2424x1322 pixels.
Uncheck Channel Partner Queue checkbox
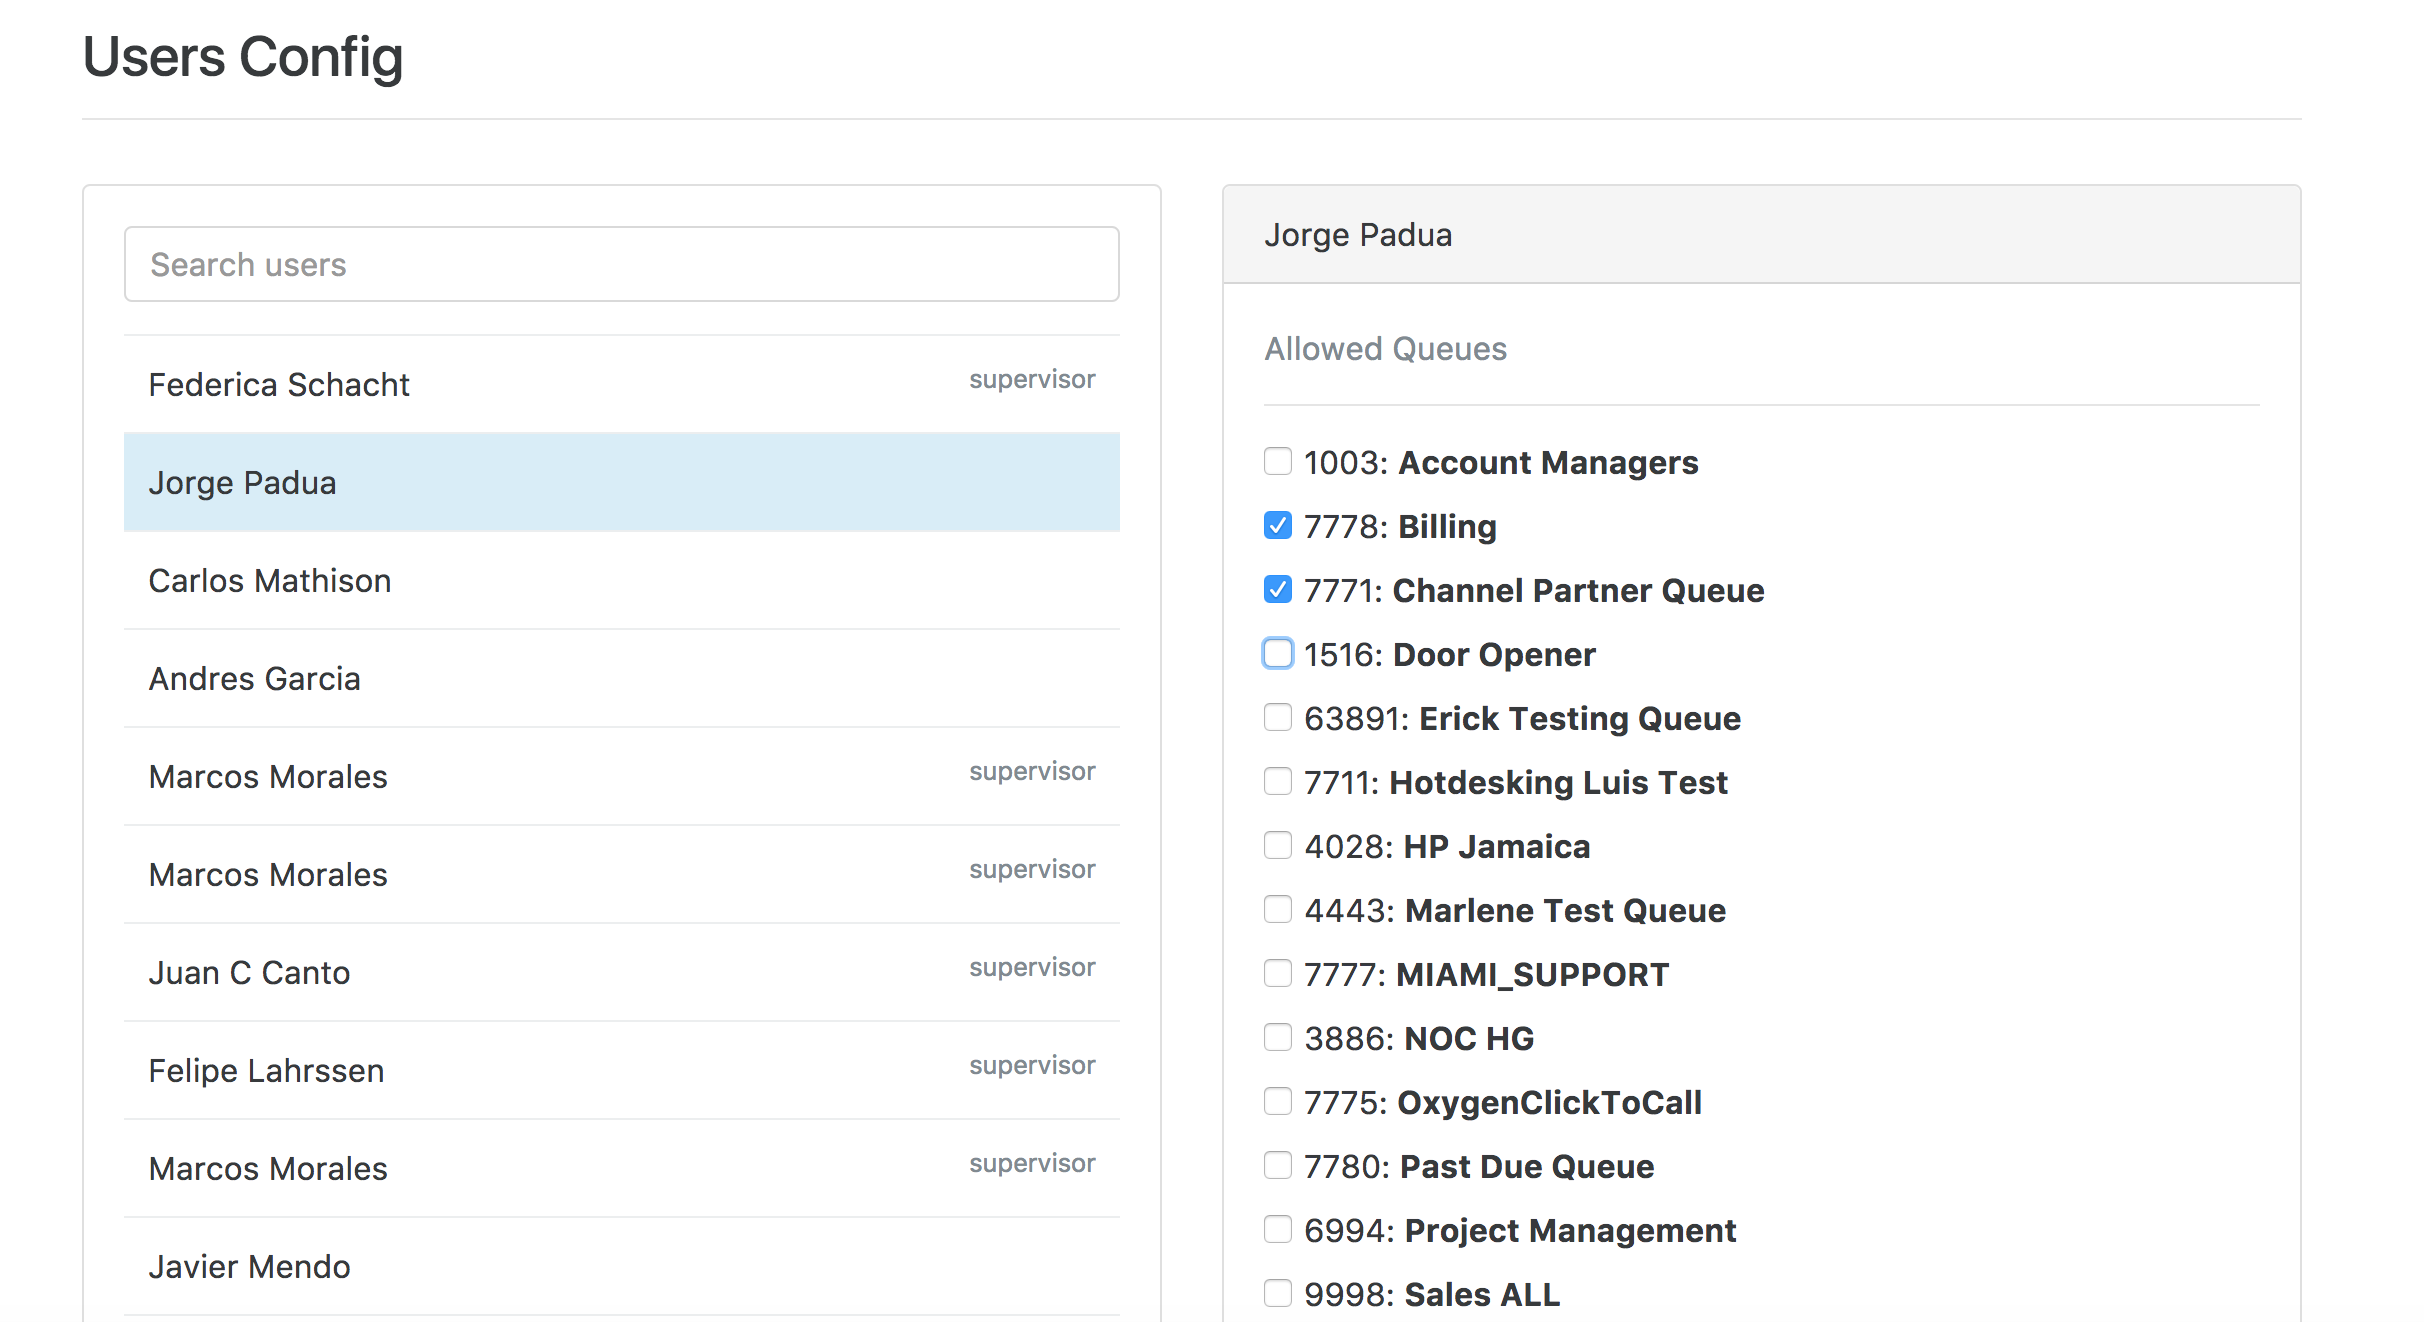[1277, 590]
